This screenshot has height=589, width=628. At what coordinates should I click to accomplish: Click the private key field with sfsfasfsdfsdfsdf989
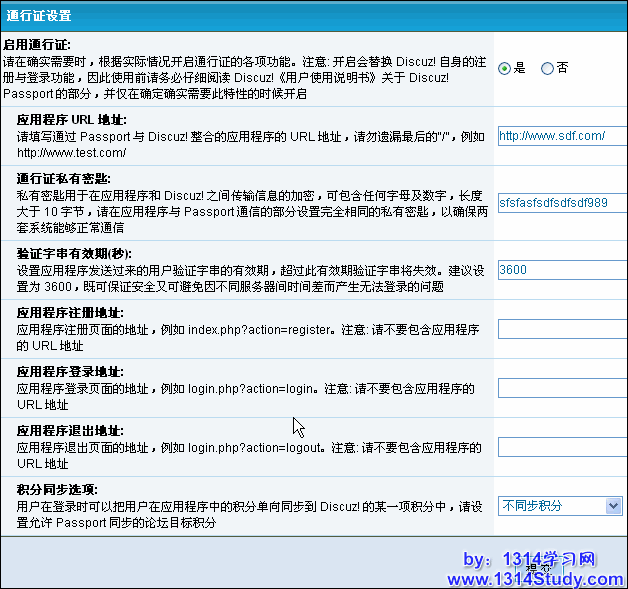tap(562, 203)
